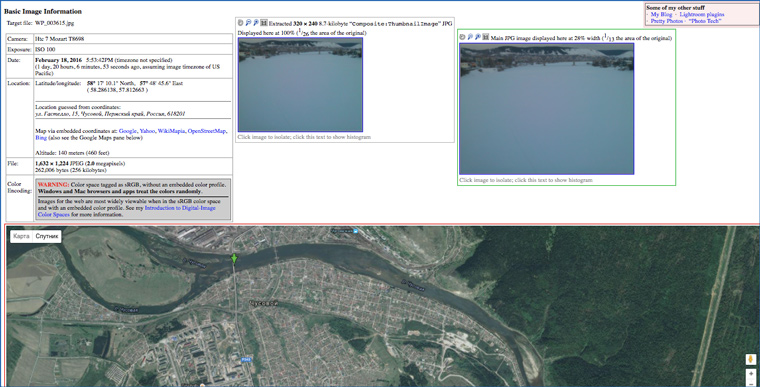Image resolution: width=760 pixels, height=387 pixels.
Task: Click the gray square icon before the word Extracted
Action: 264,23
